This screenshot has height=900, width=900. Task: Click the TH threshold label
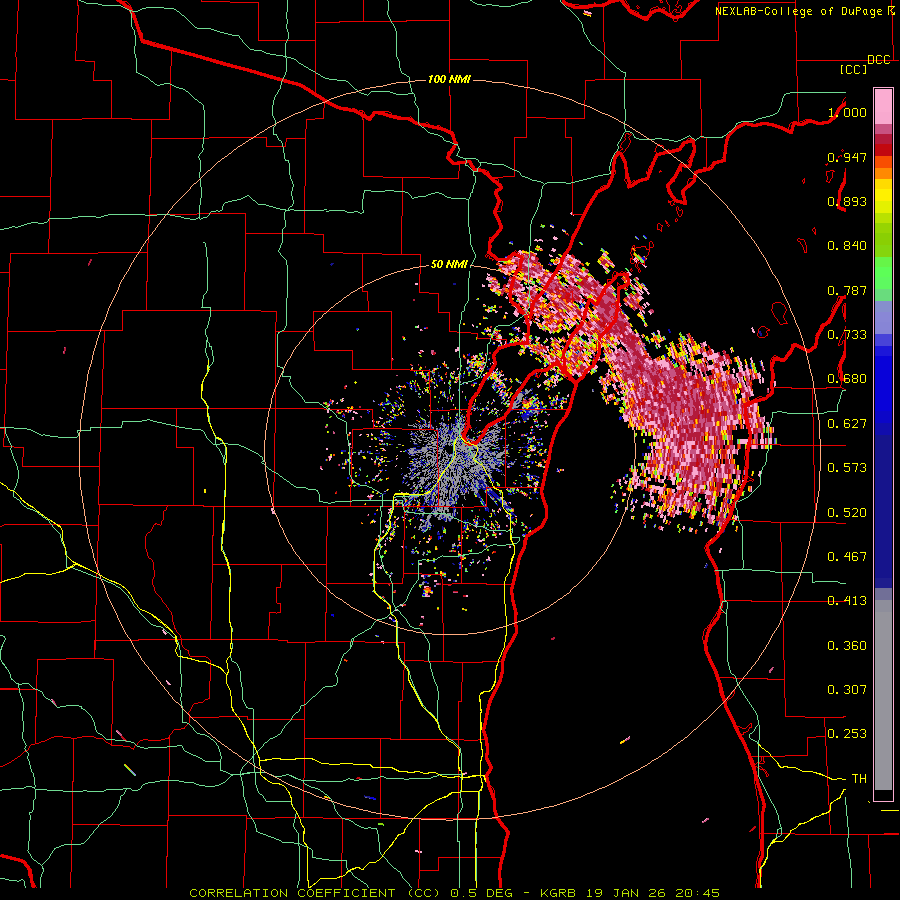(859, 779)
